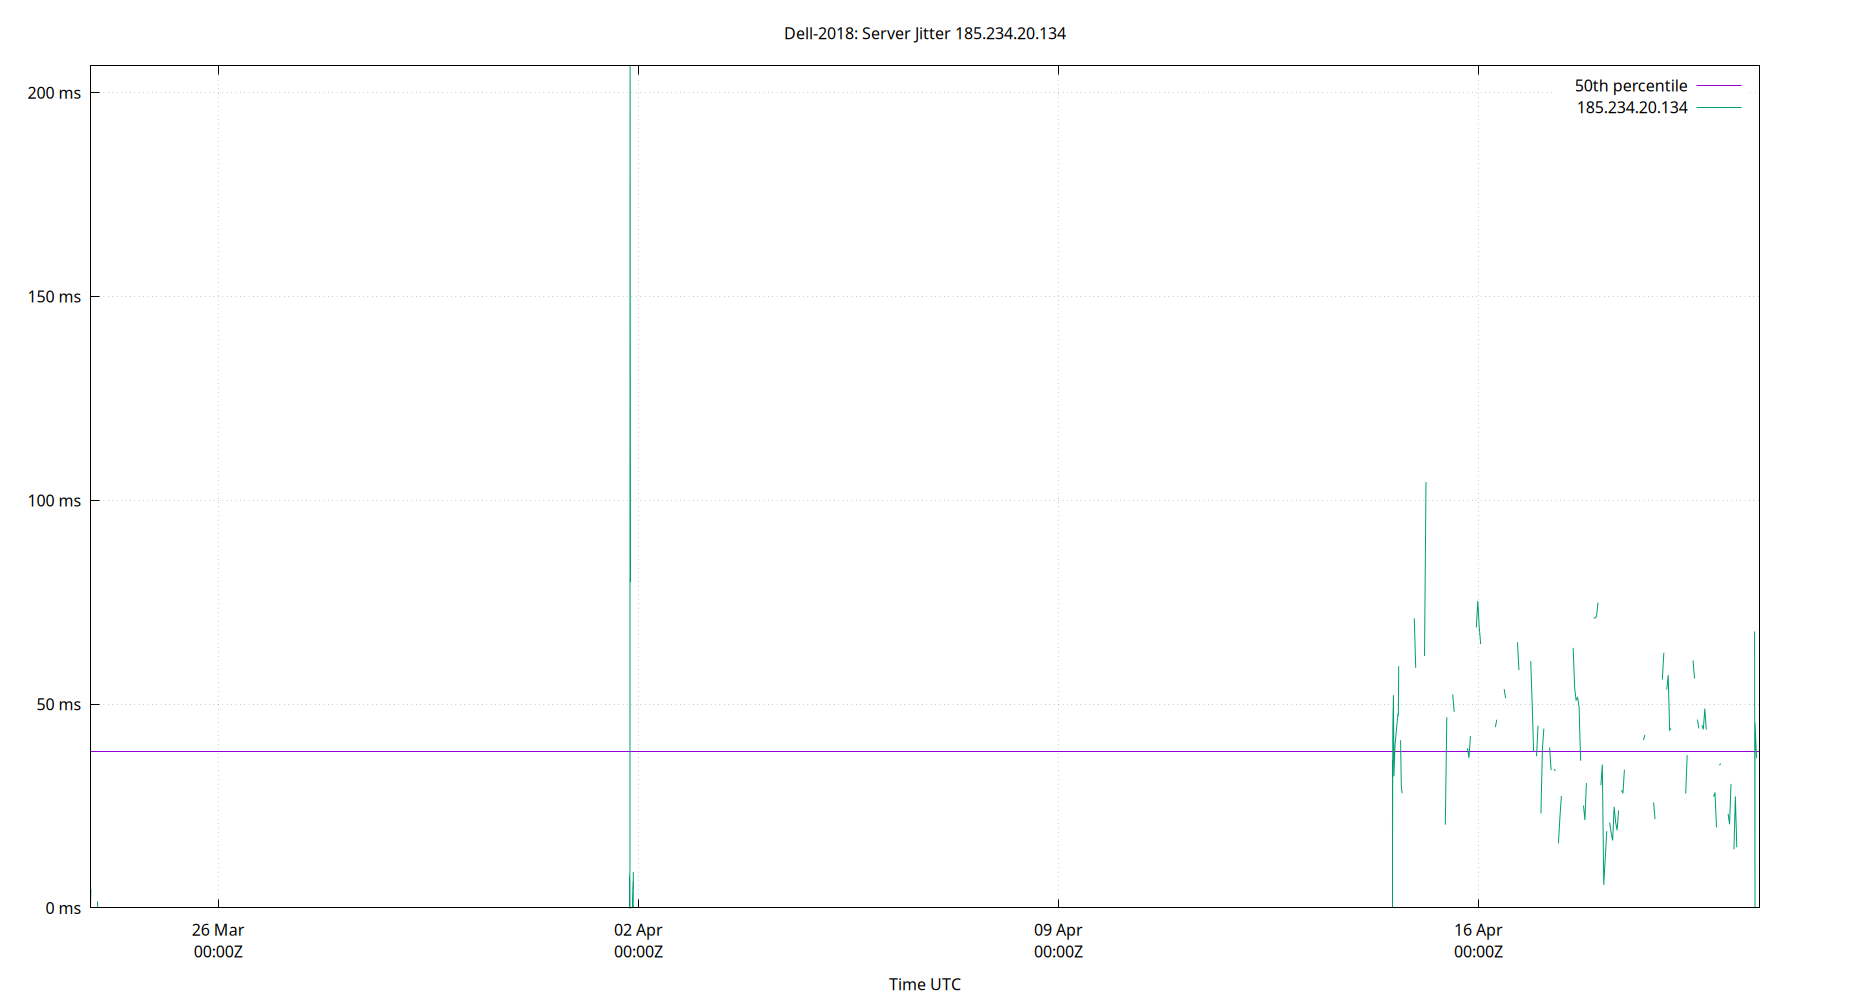Click the horizontal 50th percentile line
This screenshot has height=1000, width=1850.
point(924,752)
